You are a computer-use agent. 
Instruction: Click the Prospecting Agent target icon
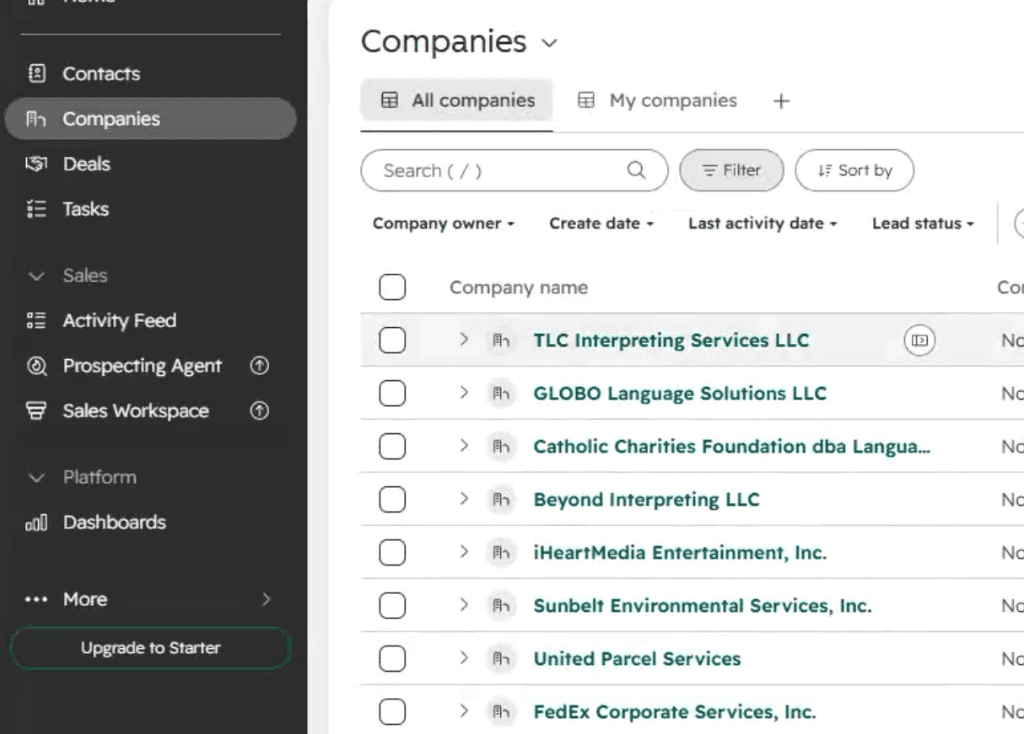(37, 366)
